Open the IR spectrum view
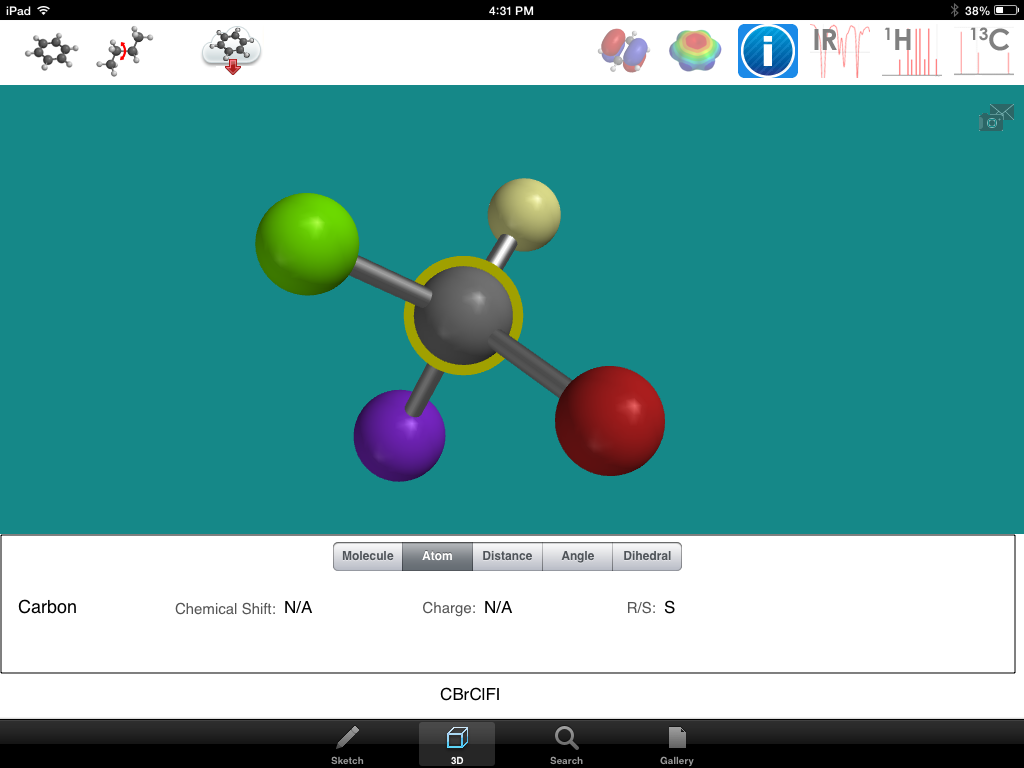Screen dimensions: 1024x768 coord(837,50)
